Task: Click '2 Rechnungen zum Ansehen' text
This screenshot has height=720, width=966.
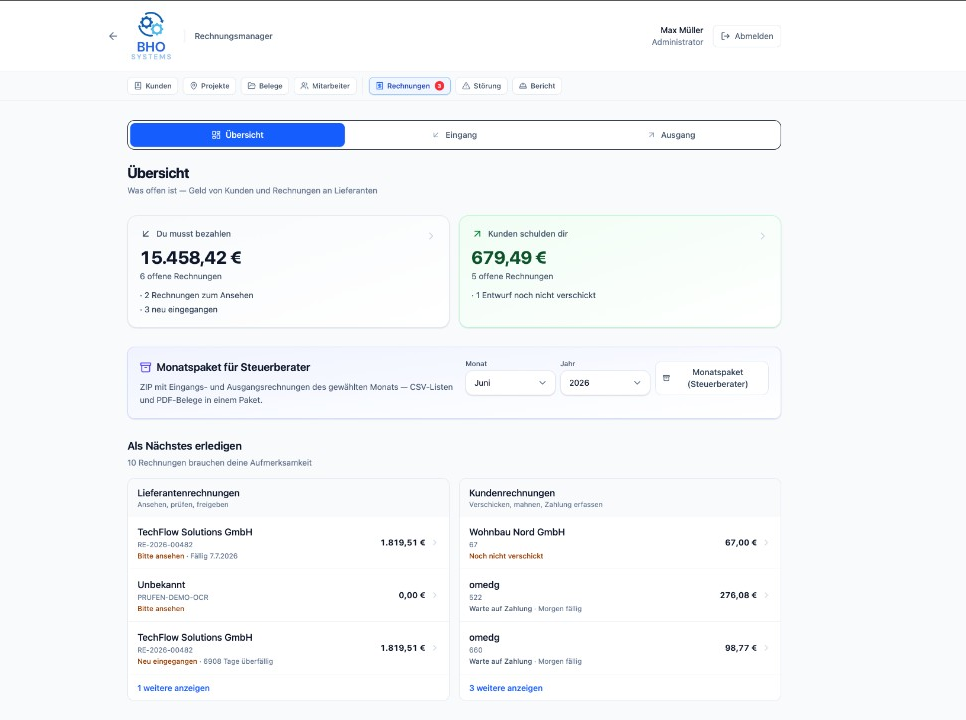Action: pyautogui.click(x=198, y=295)
